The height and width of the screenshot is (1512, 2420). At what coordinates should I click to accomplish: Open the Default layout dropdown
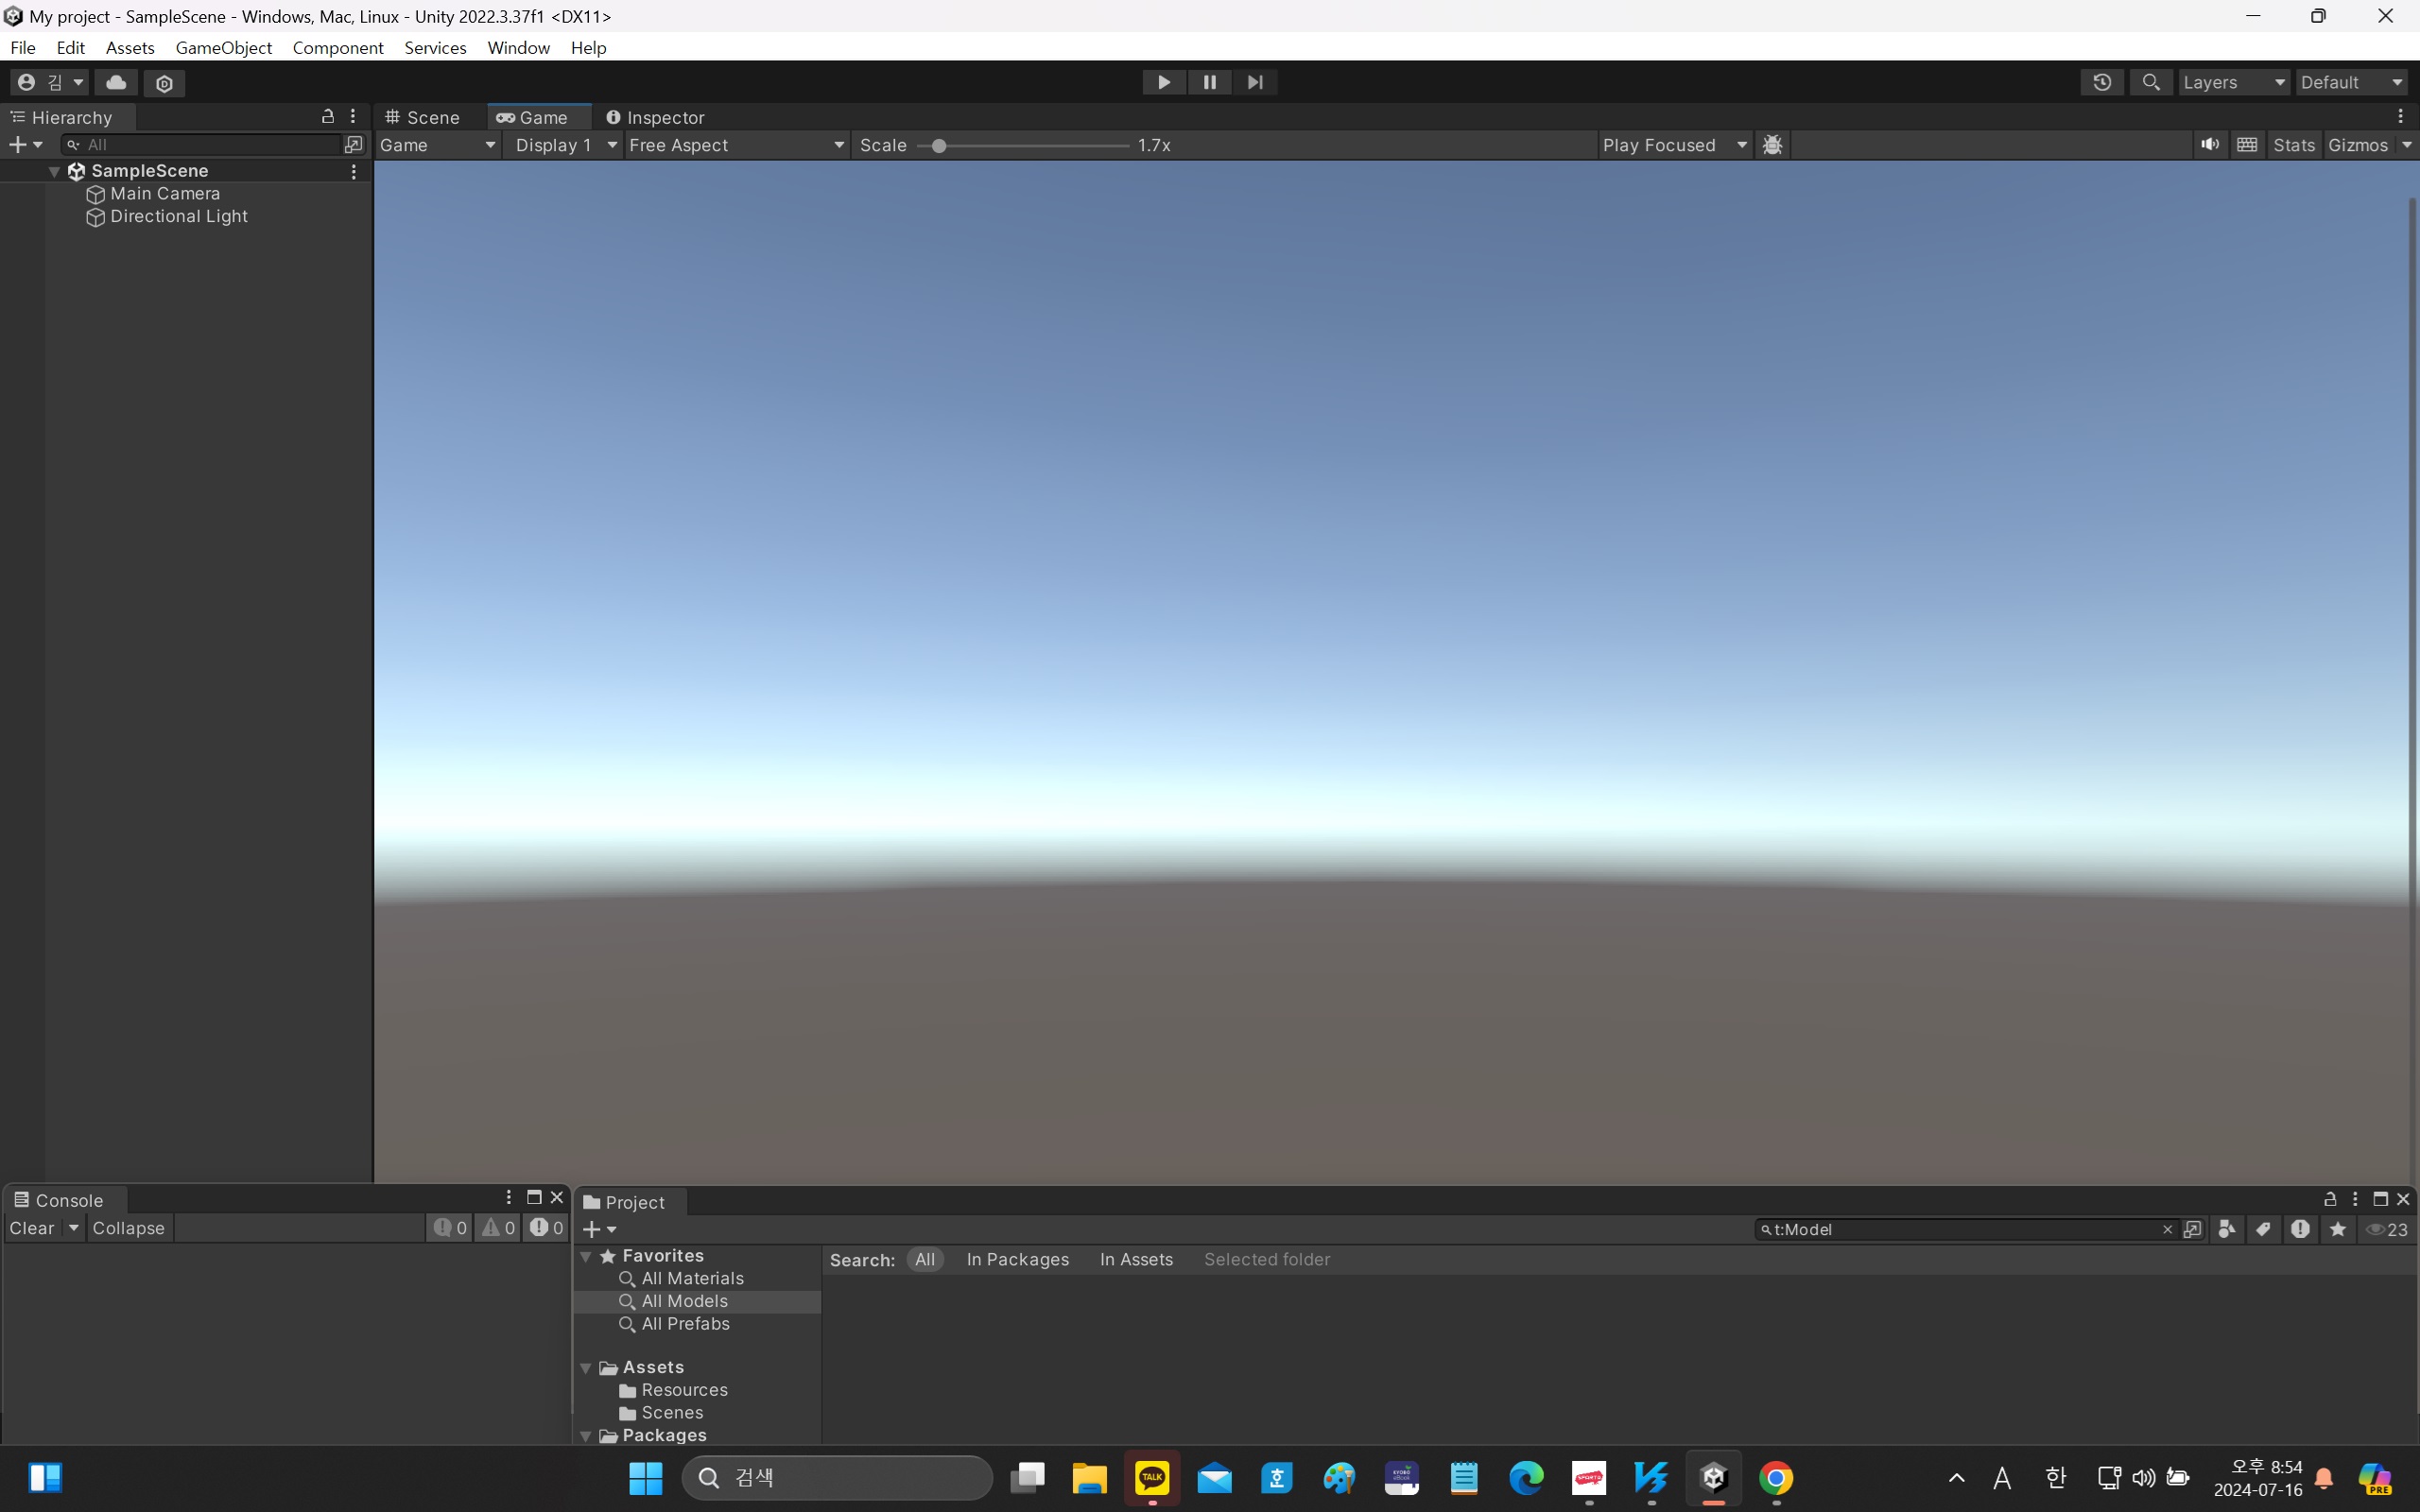tap(2351, 82)
